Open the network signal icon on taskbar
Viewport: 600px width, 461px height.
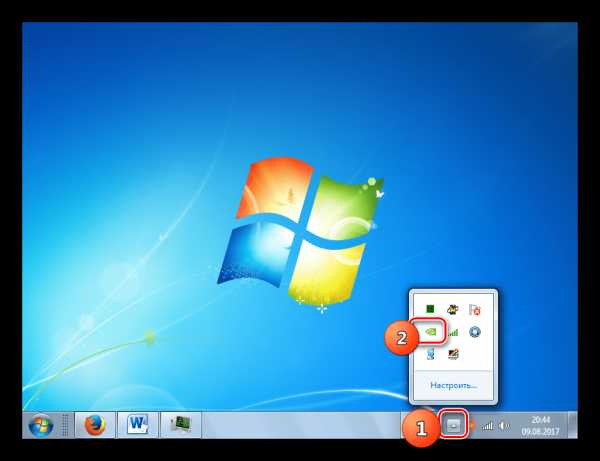487,425
